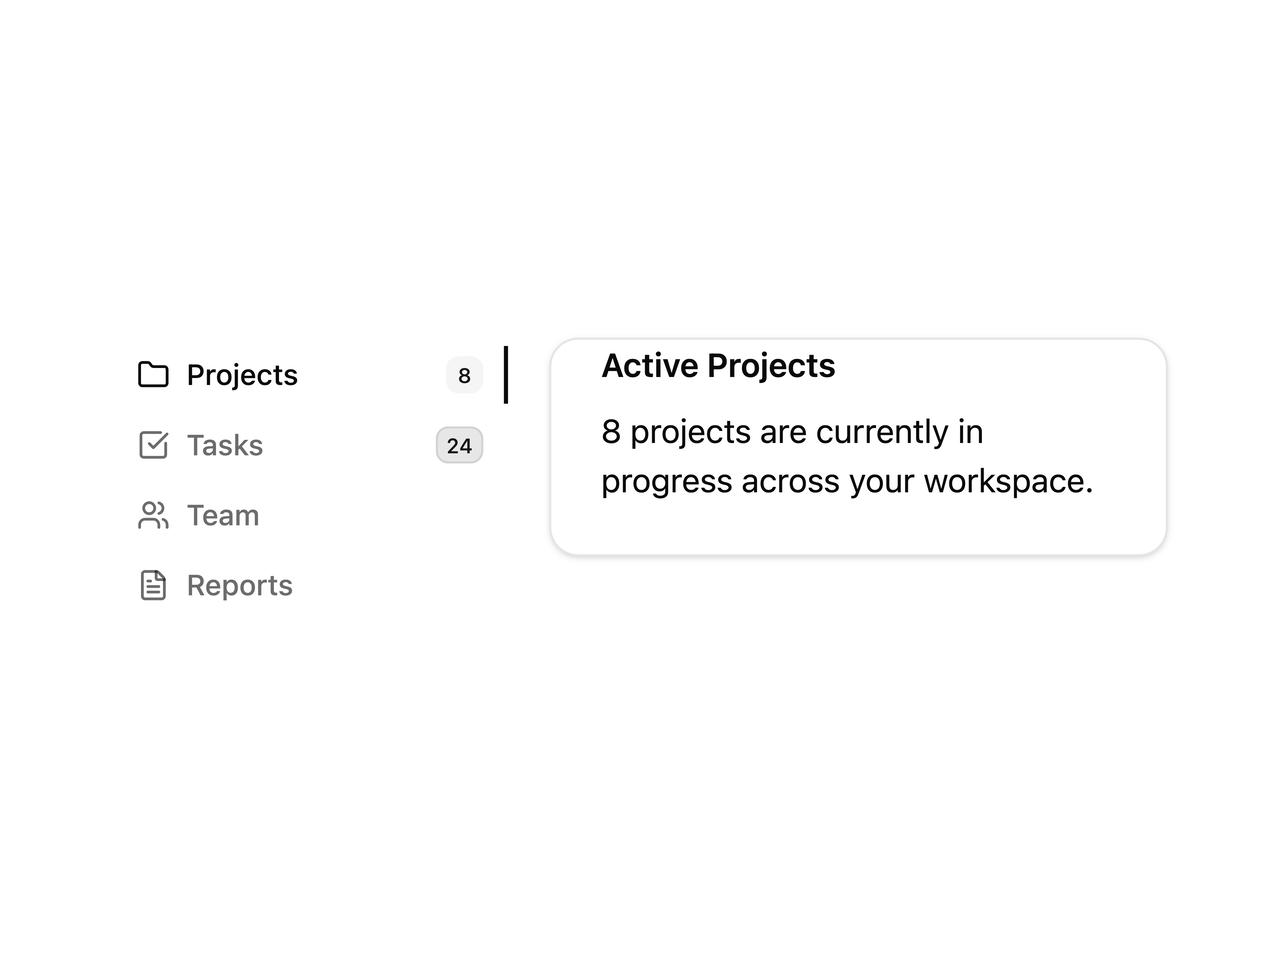Open the Tasks tab
This screenshot has height=960, width=1280.
coord(311,445)
